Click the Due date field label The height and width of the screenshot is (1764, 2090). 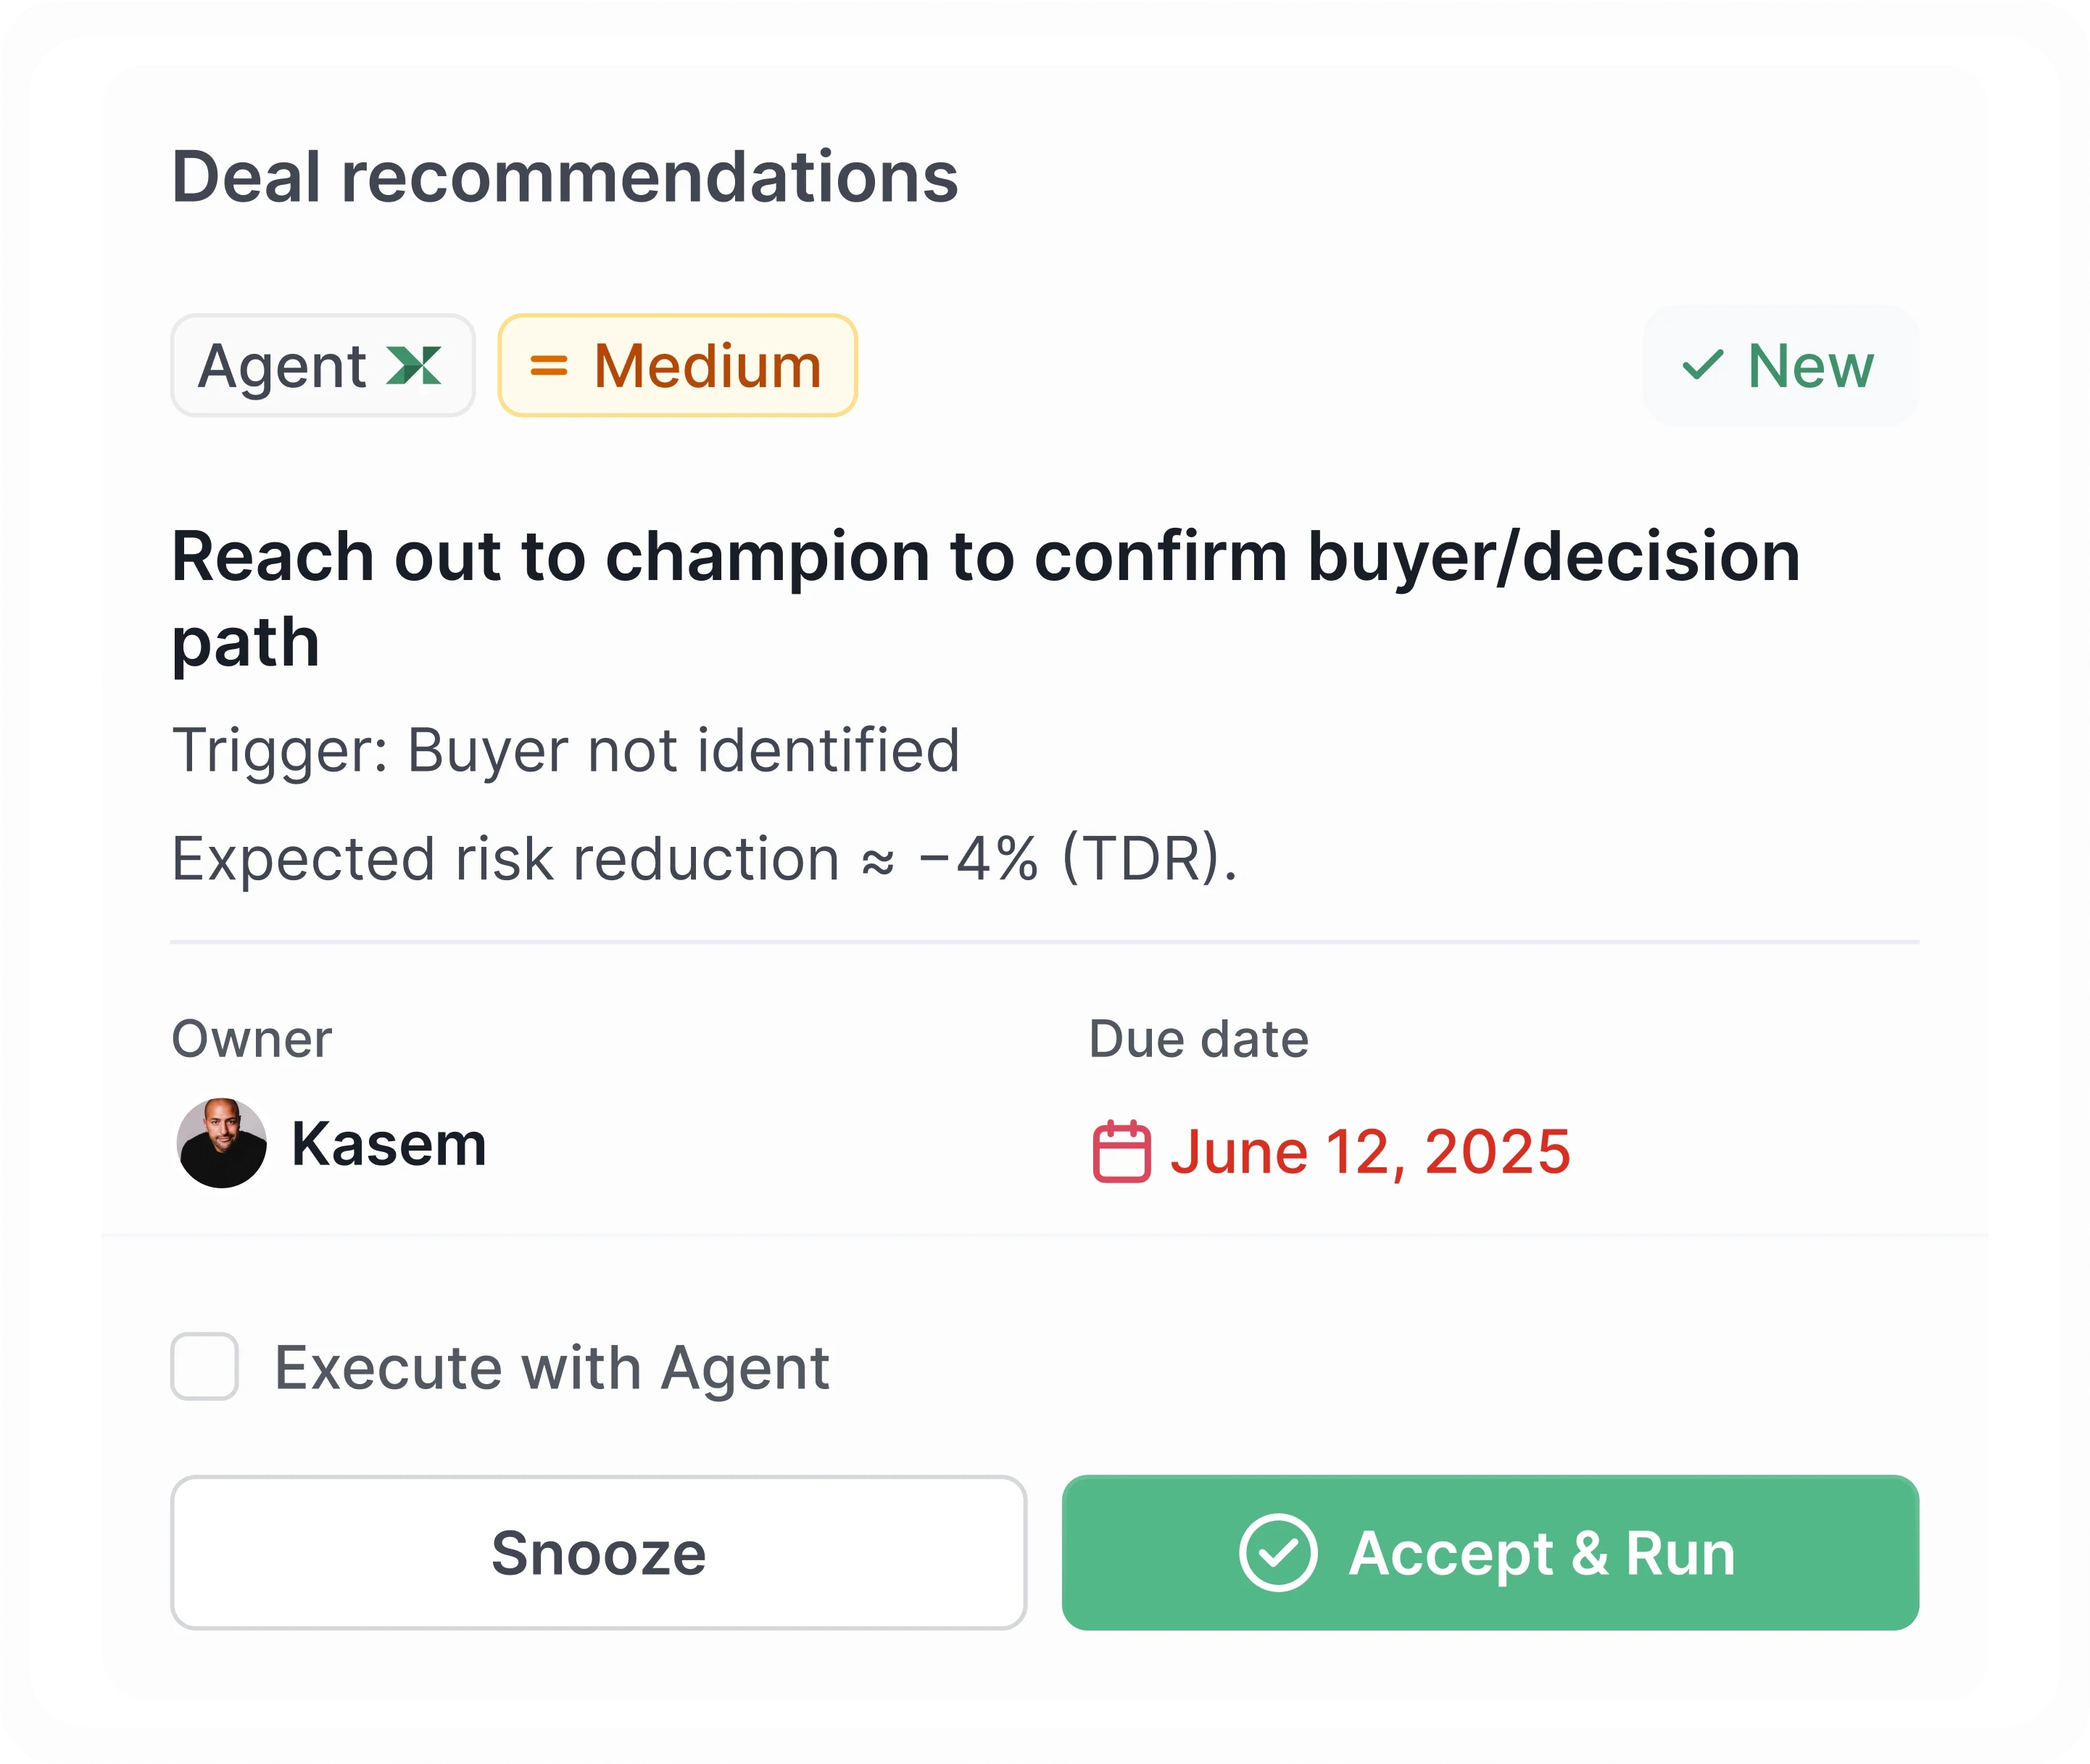(1198, 1039)
